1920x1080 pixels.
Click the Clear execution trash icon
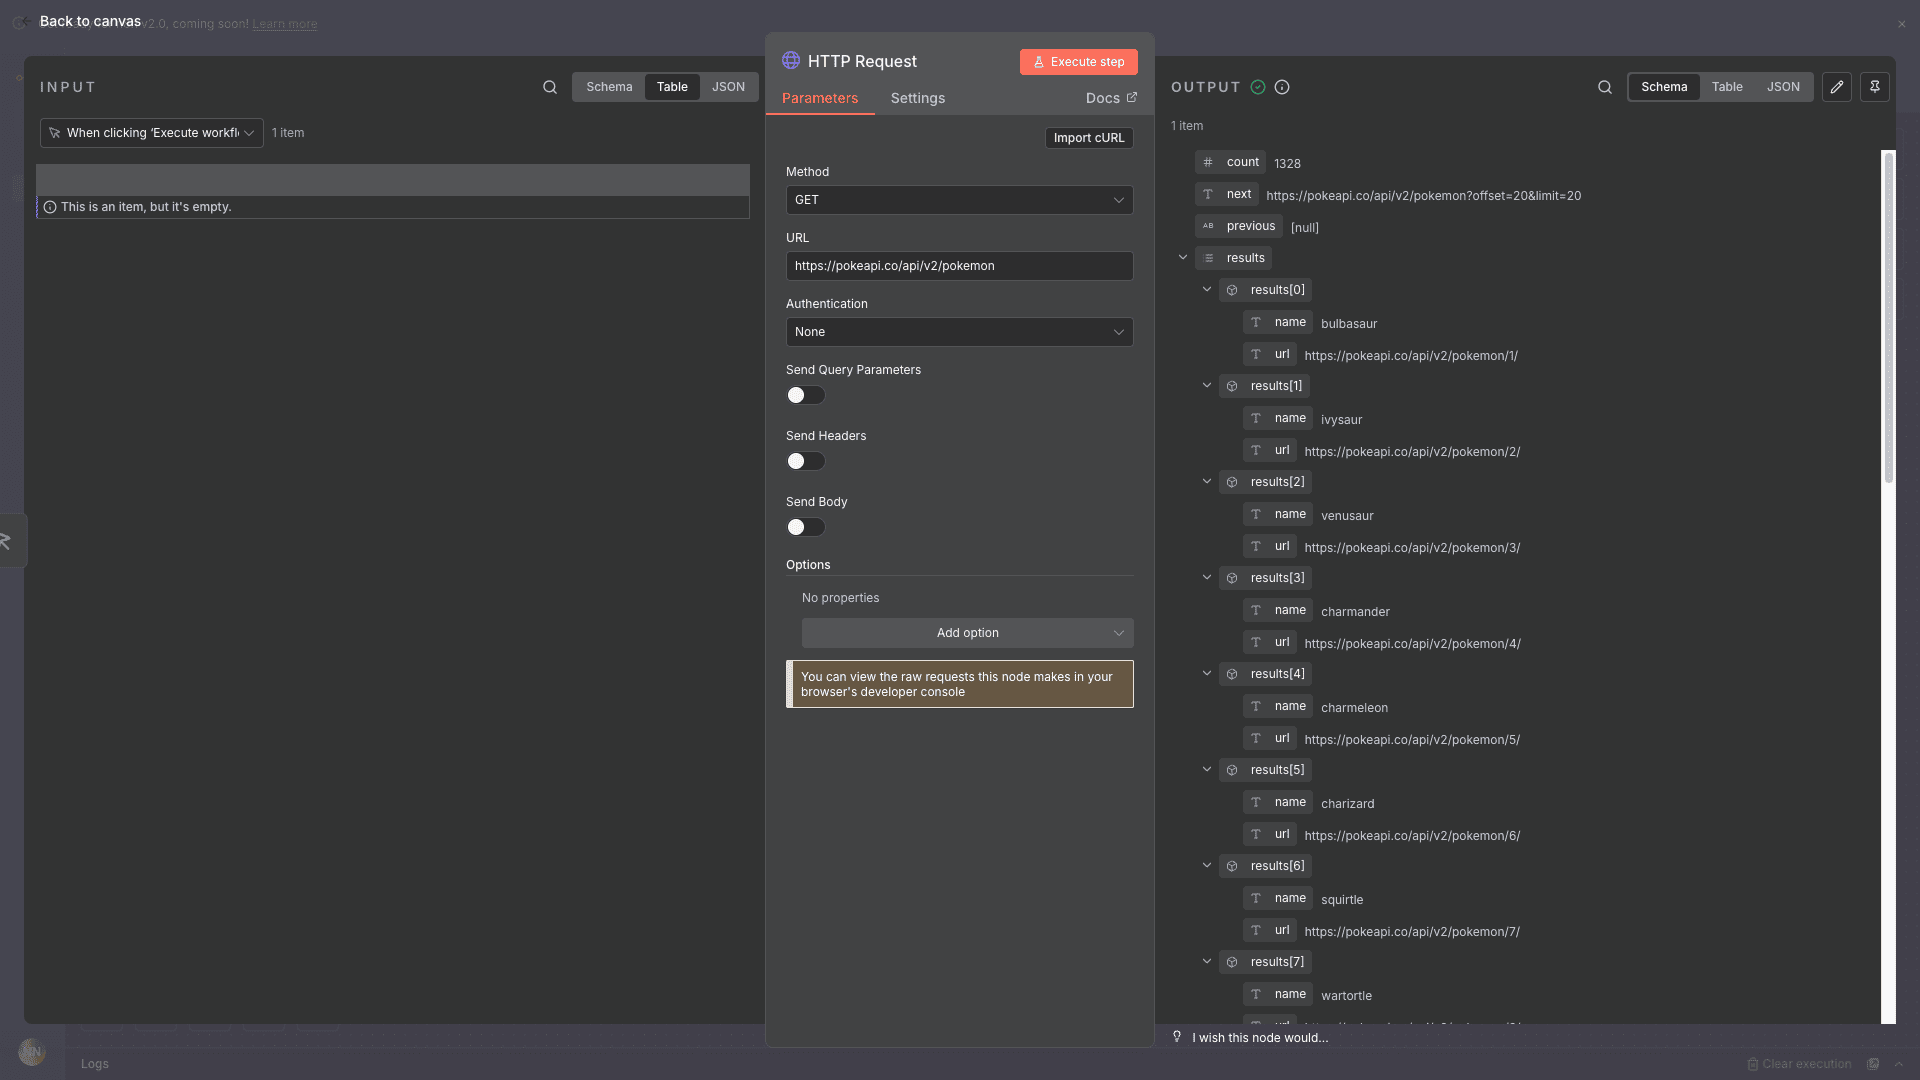pos(1753,1064)
